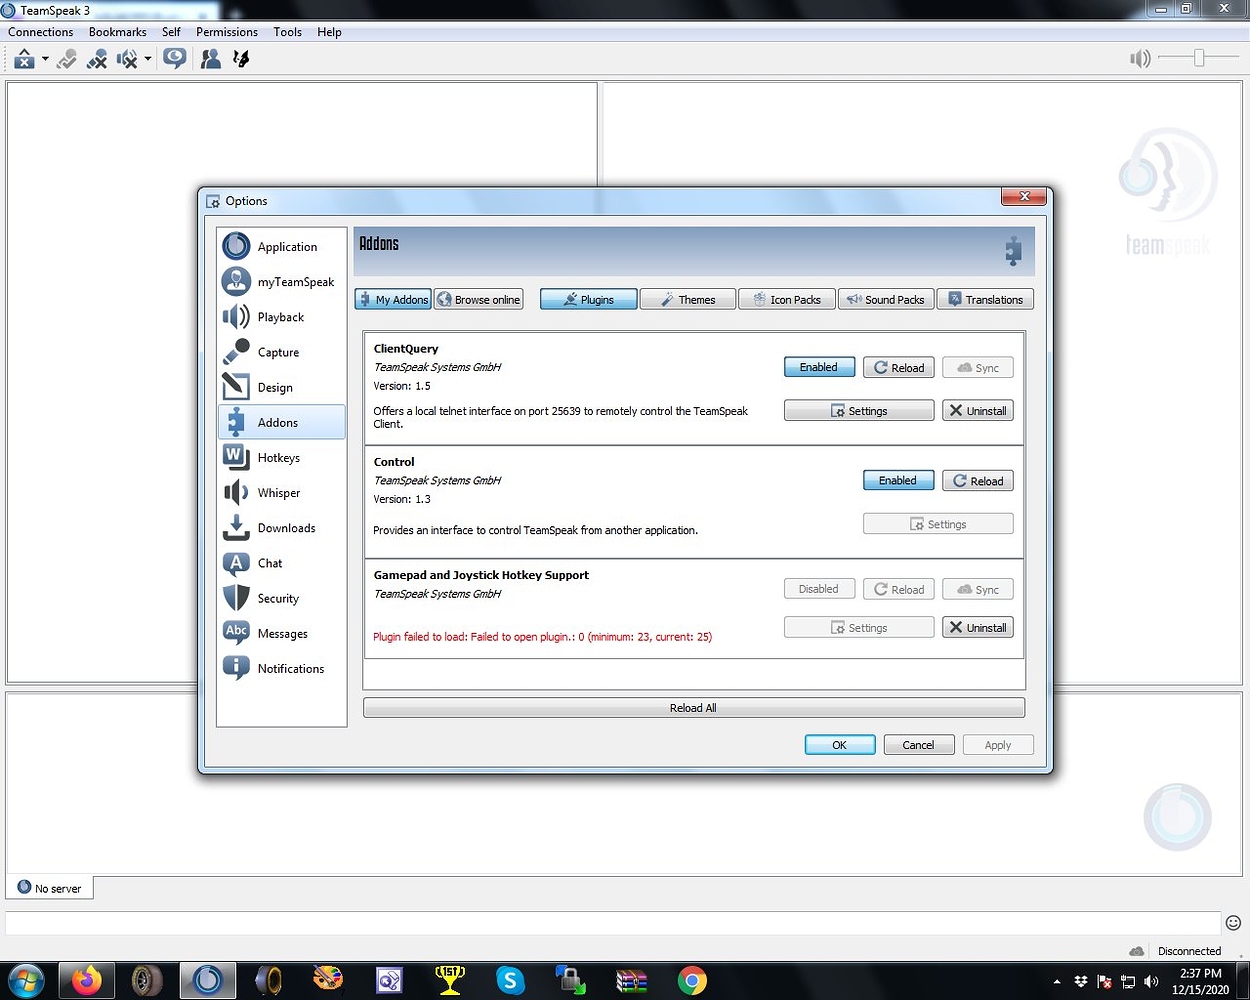Screen dimensions: 1250x1000
Task: Disable the ClientQuery plugin via Enabled toggle
Action: [x=819, y=367]
